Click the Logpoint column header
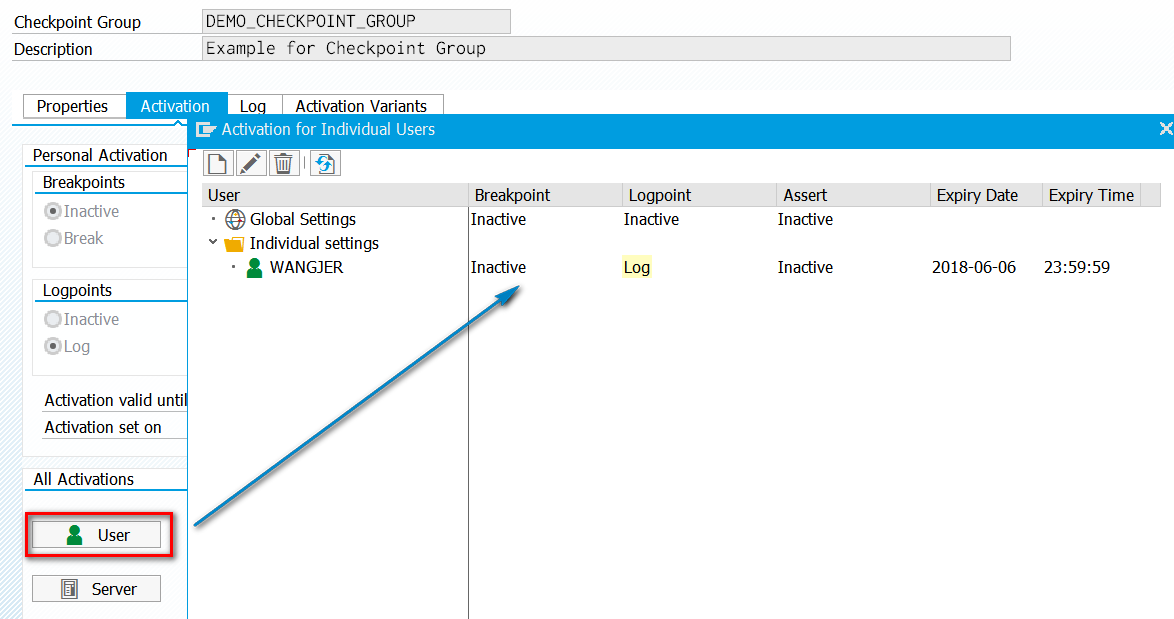The image size is (1174, 619). 699,195
